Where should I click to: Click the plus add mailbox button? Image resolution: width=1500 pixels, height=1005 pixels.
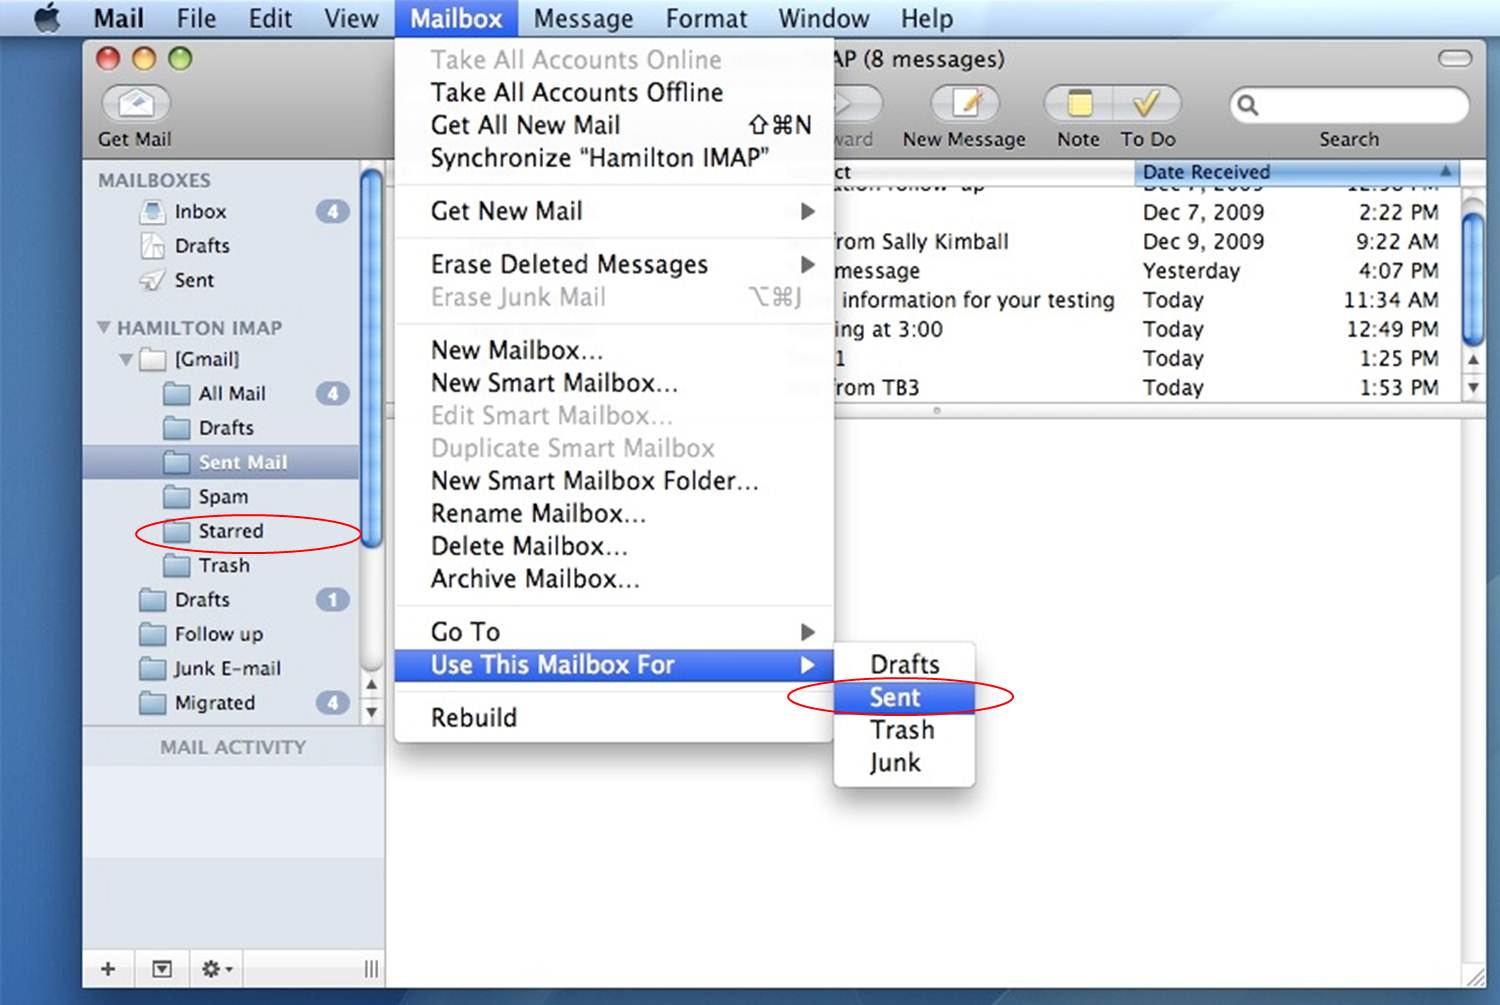tap(108, 968)
